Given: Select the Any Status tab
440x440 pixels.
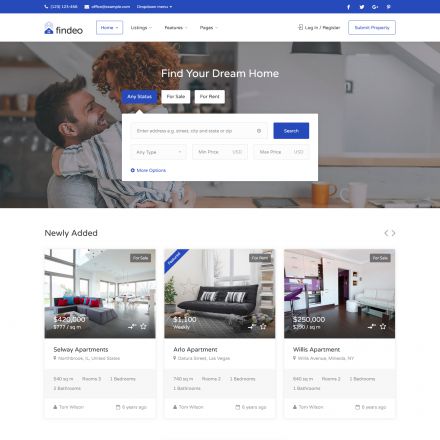Looking at the screenshot, I should [x=139, y=97].
